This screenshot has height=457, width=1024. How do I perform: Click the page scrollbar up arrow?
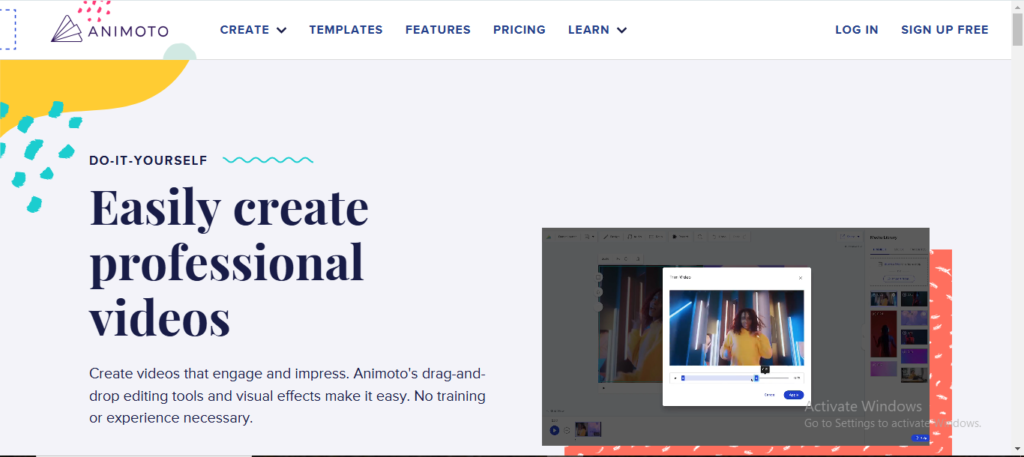coord(1017,6)
